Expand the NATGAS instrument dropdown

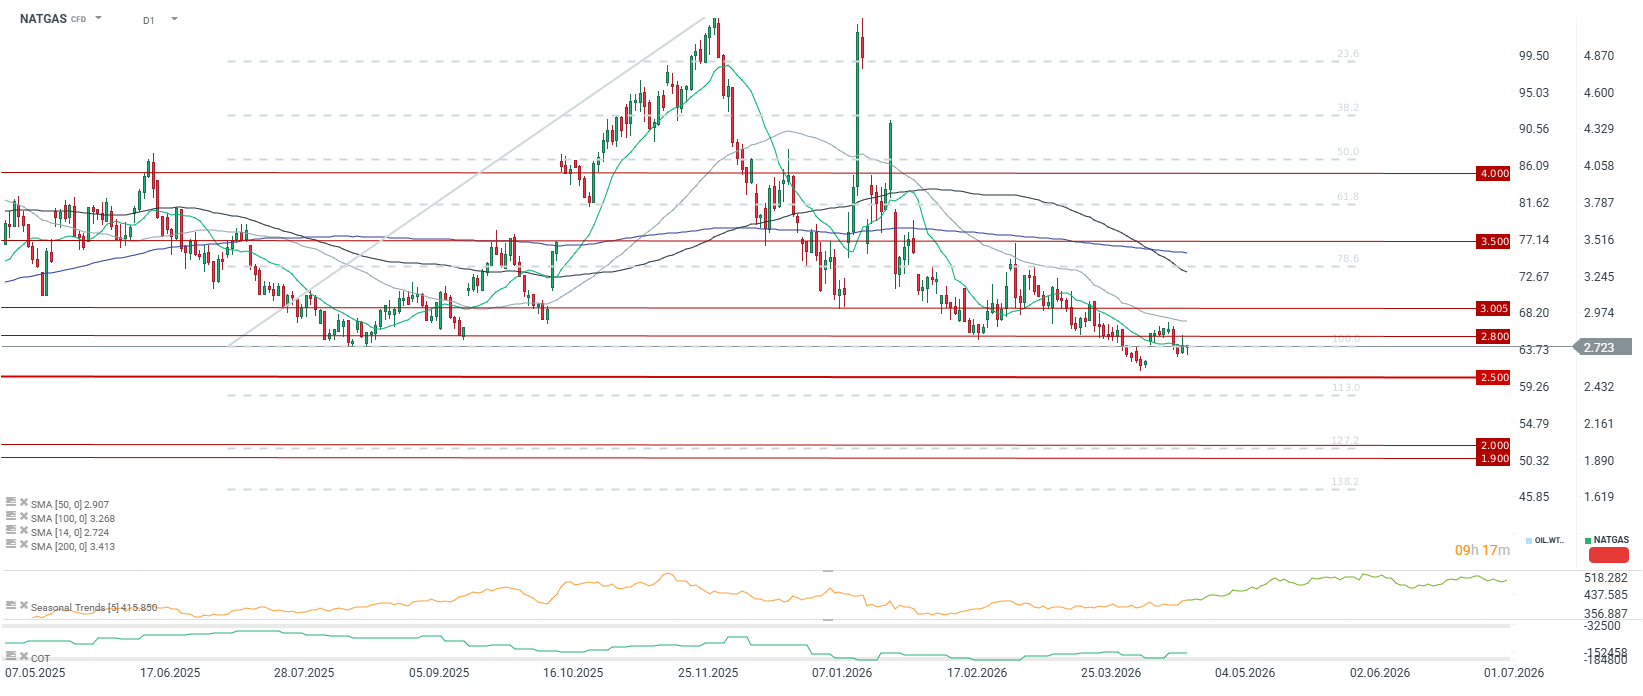(x=98, y=18)
